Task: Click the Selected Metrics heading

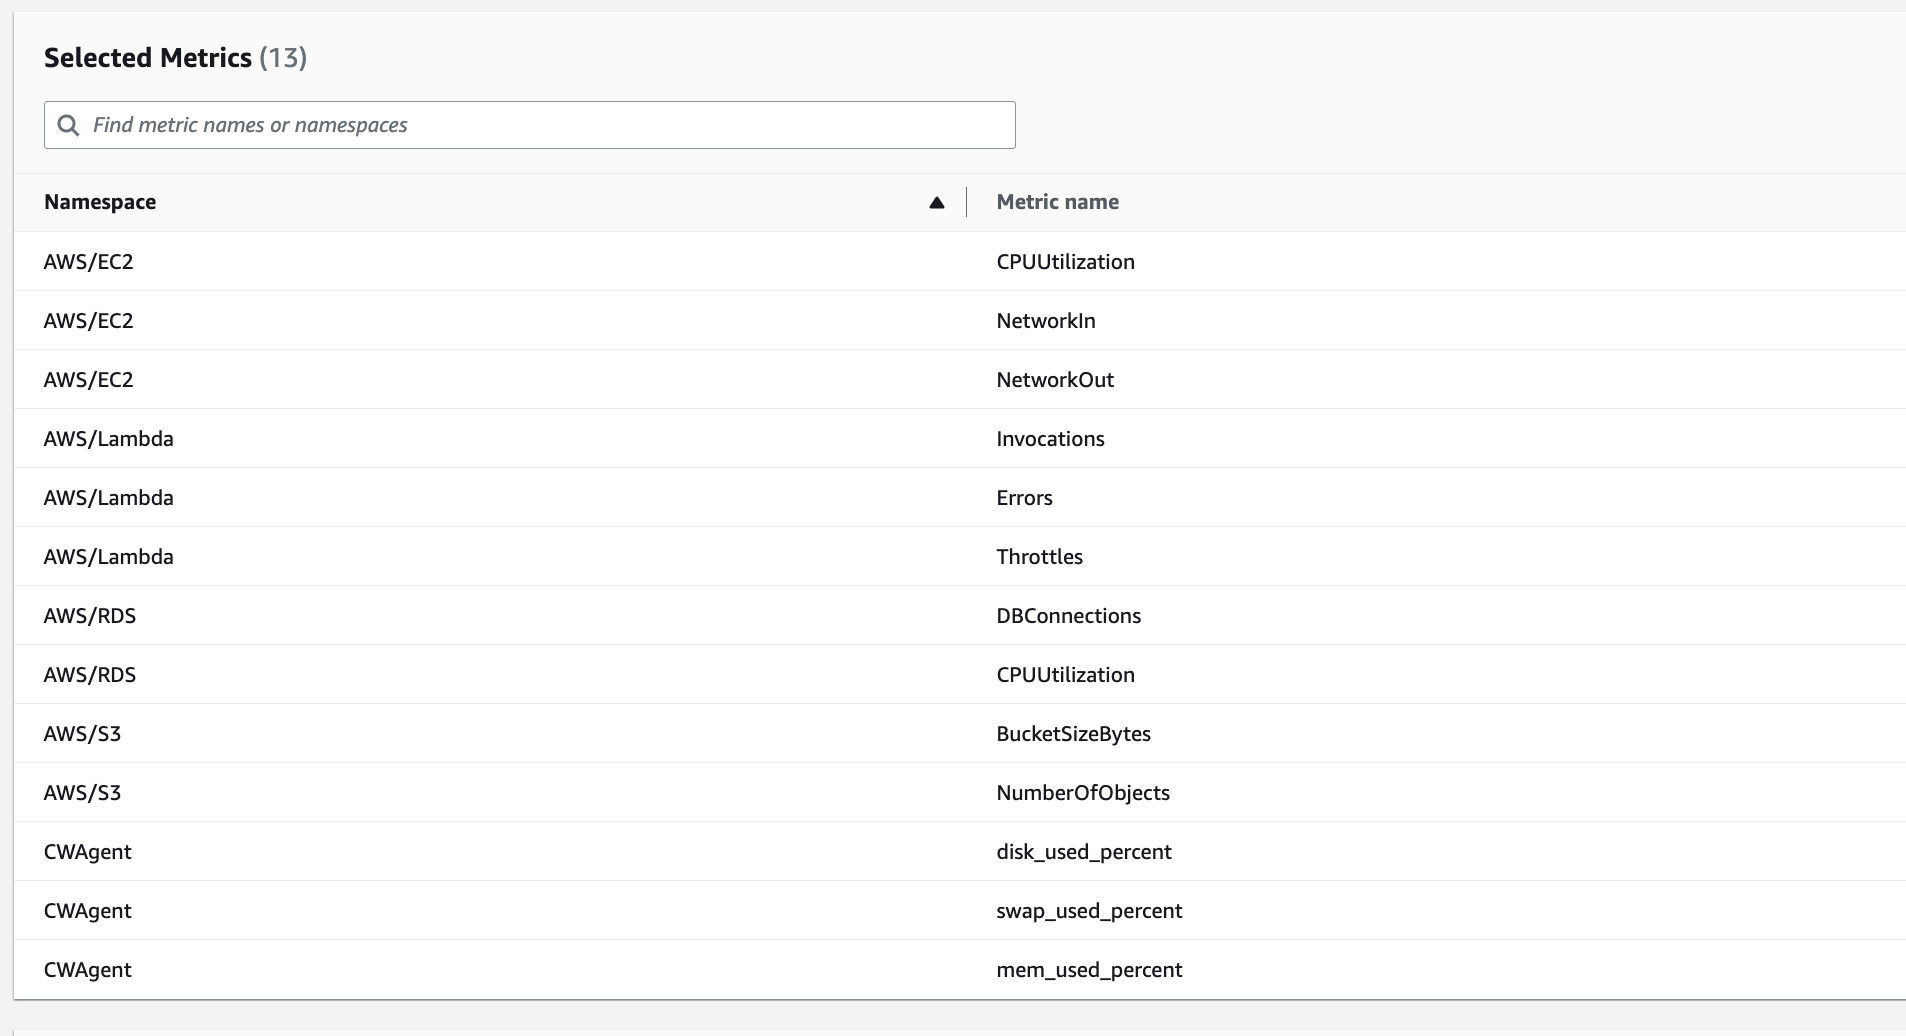Action: [x=148, y=57]
